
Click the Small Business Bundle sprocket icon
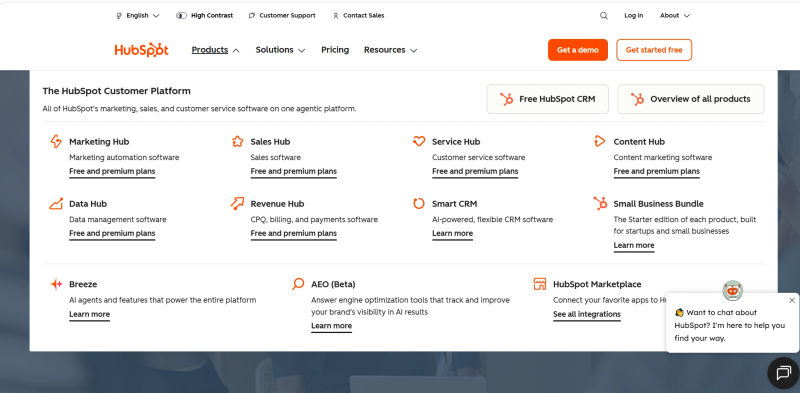pos(600,203)
